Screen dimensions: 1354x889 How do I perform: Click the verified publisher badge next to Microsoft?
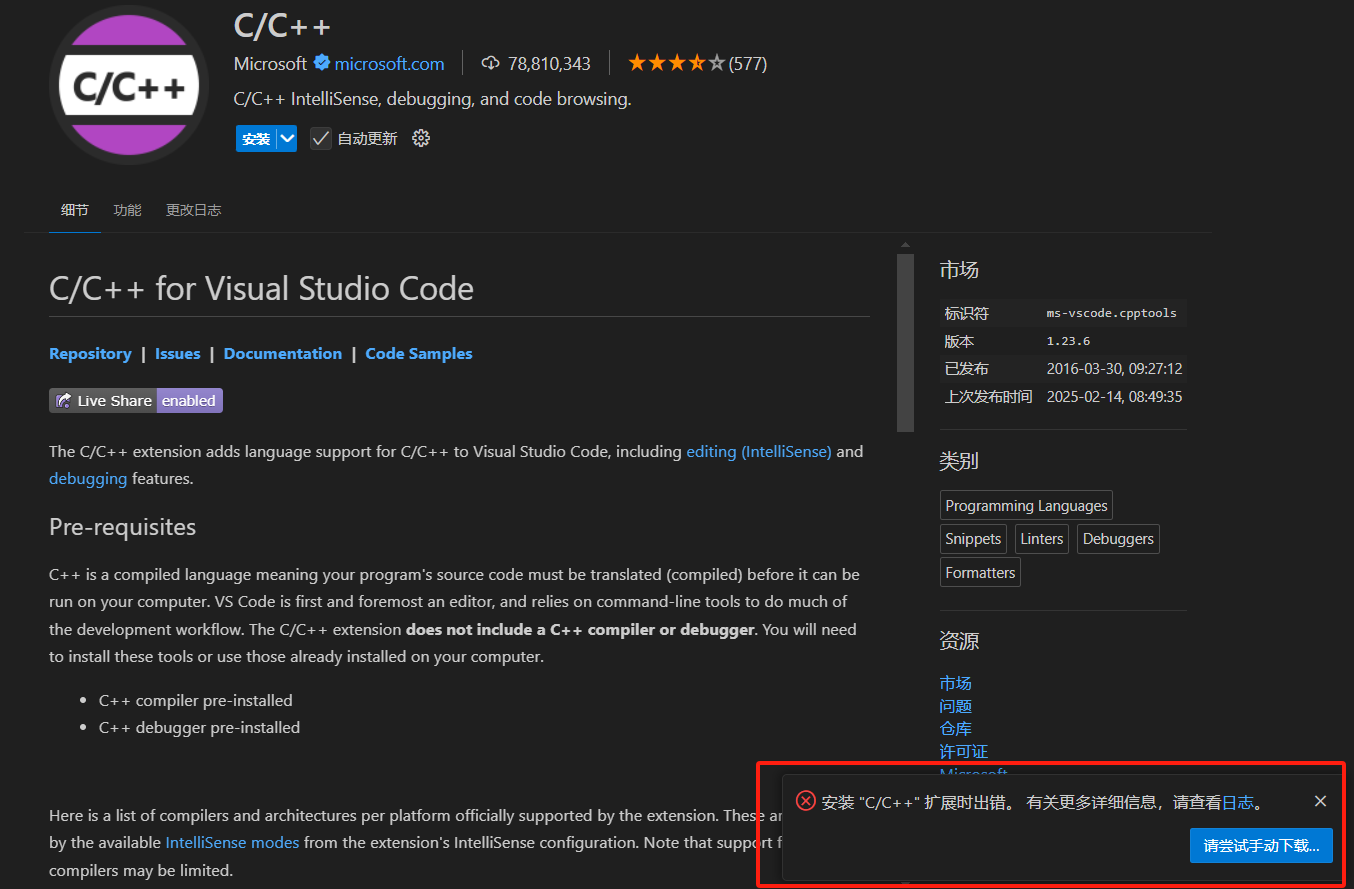322,63
